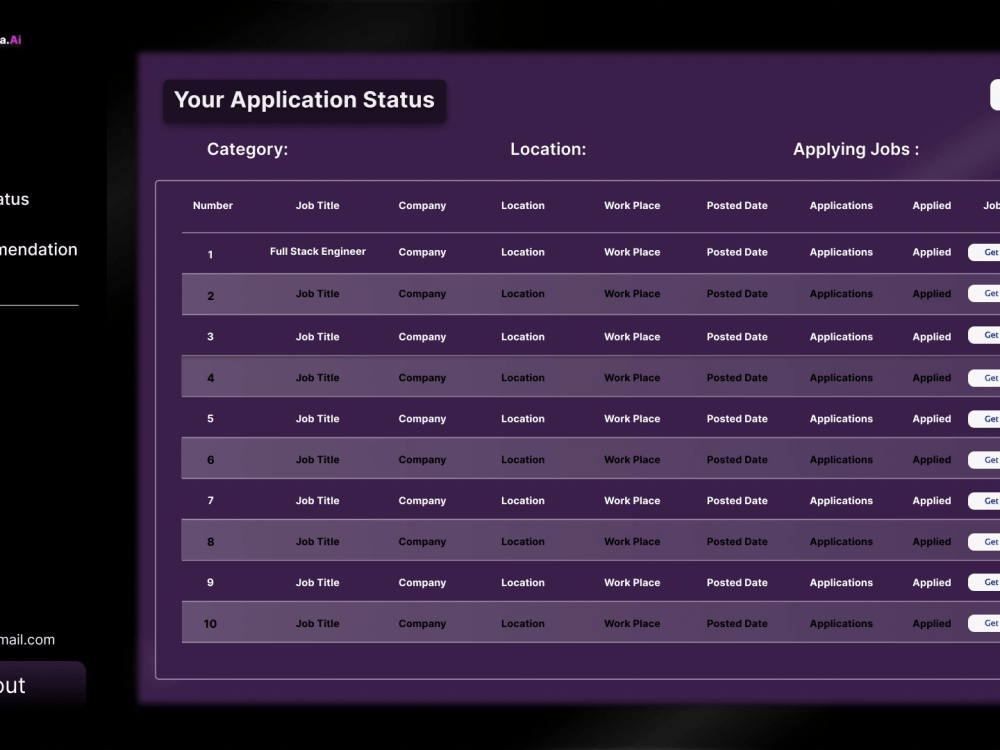
Task: Click row number 9 in the table
Action: click(210, 582)
